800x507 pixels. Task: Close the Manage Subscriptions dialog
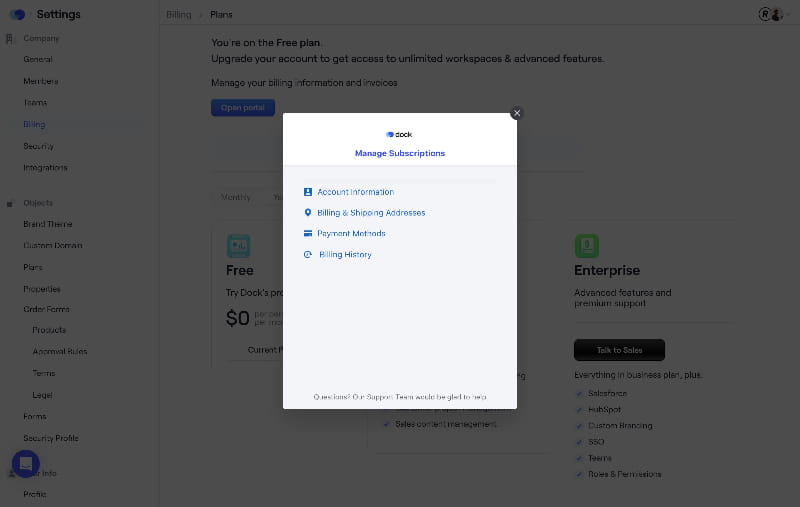click(x=517, y=113)
